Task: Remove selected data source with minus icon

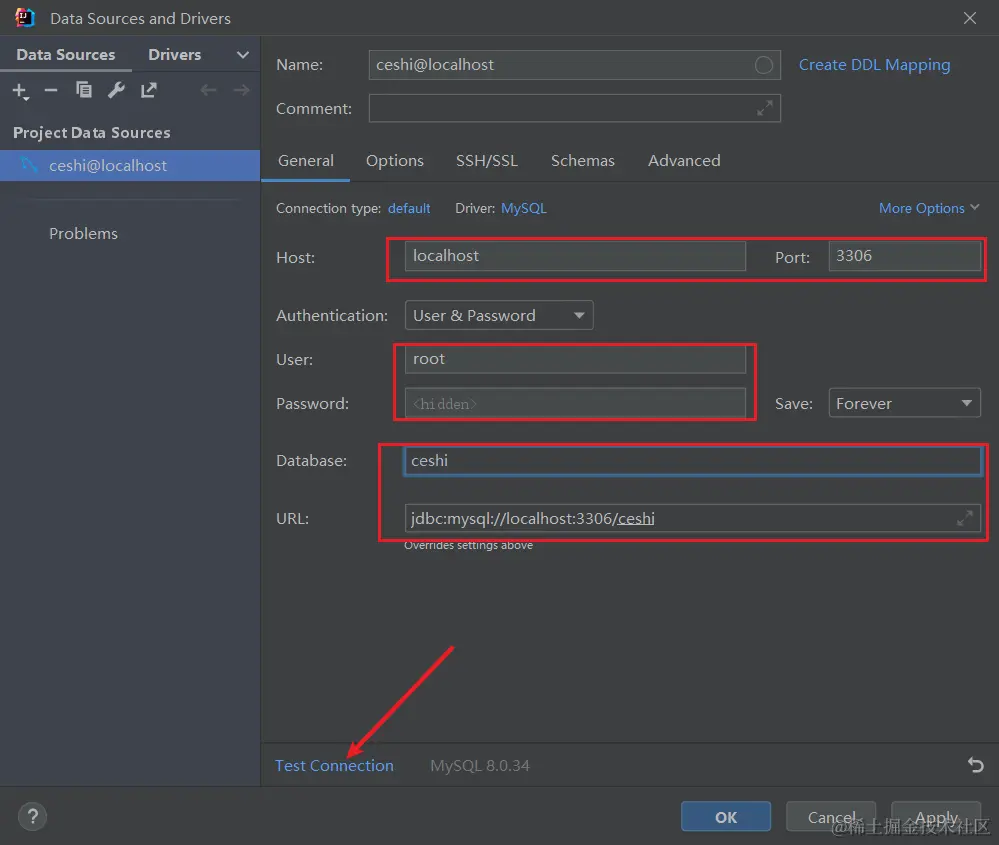Action: 51,90
